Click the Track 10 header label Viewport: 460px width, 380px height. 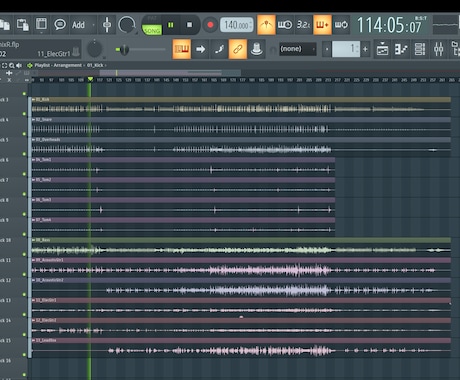coord(5,240)
